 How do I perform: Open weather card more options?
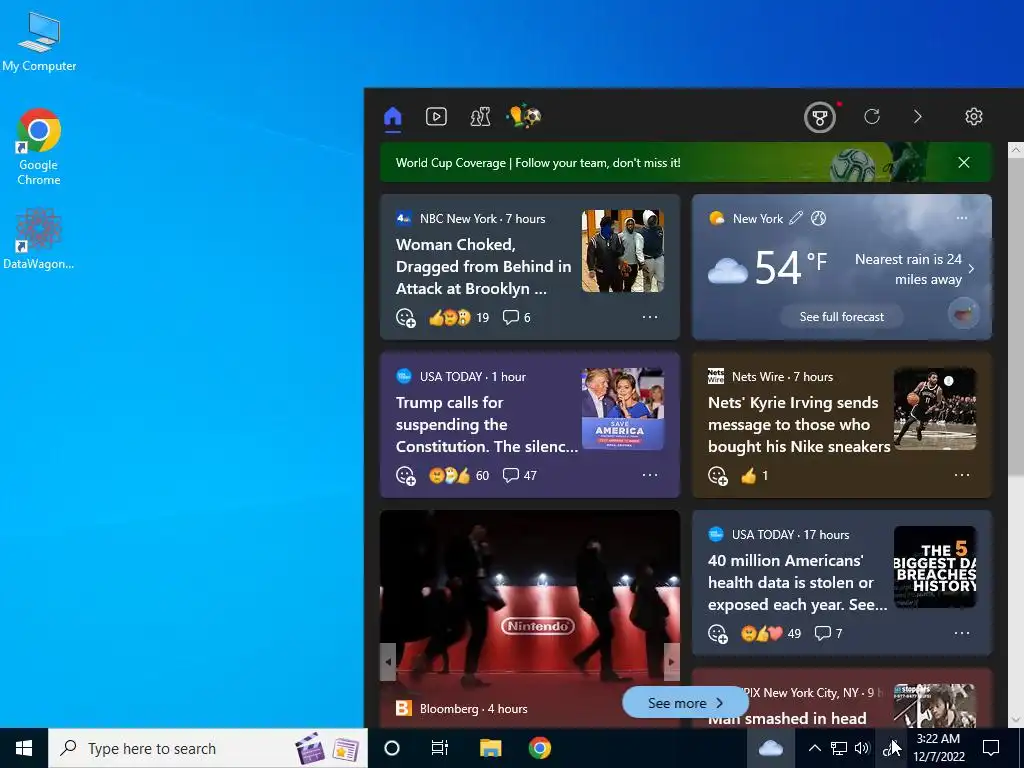click(962, 217)
